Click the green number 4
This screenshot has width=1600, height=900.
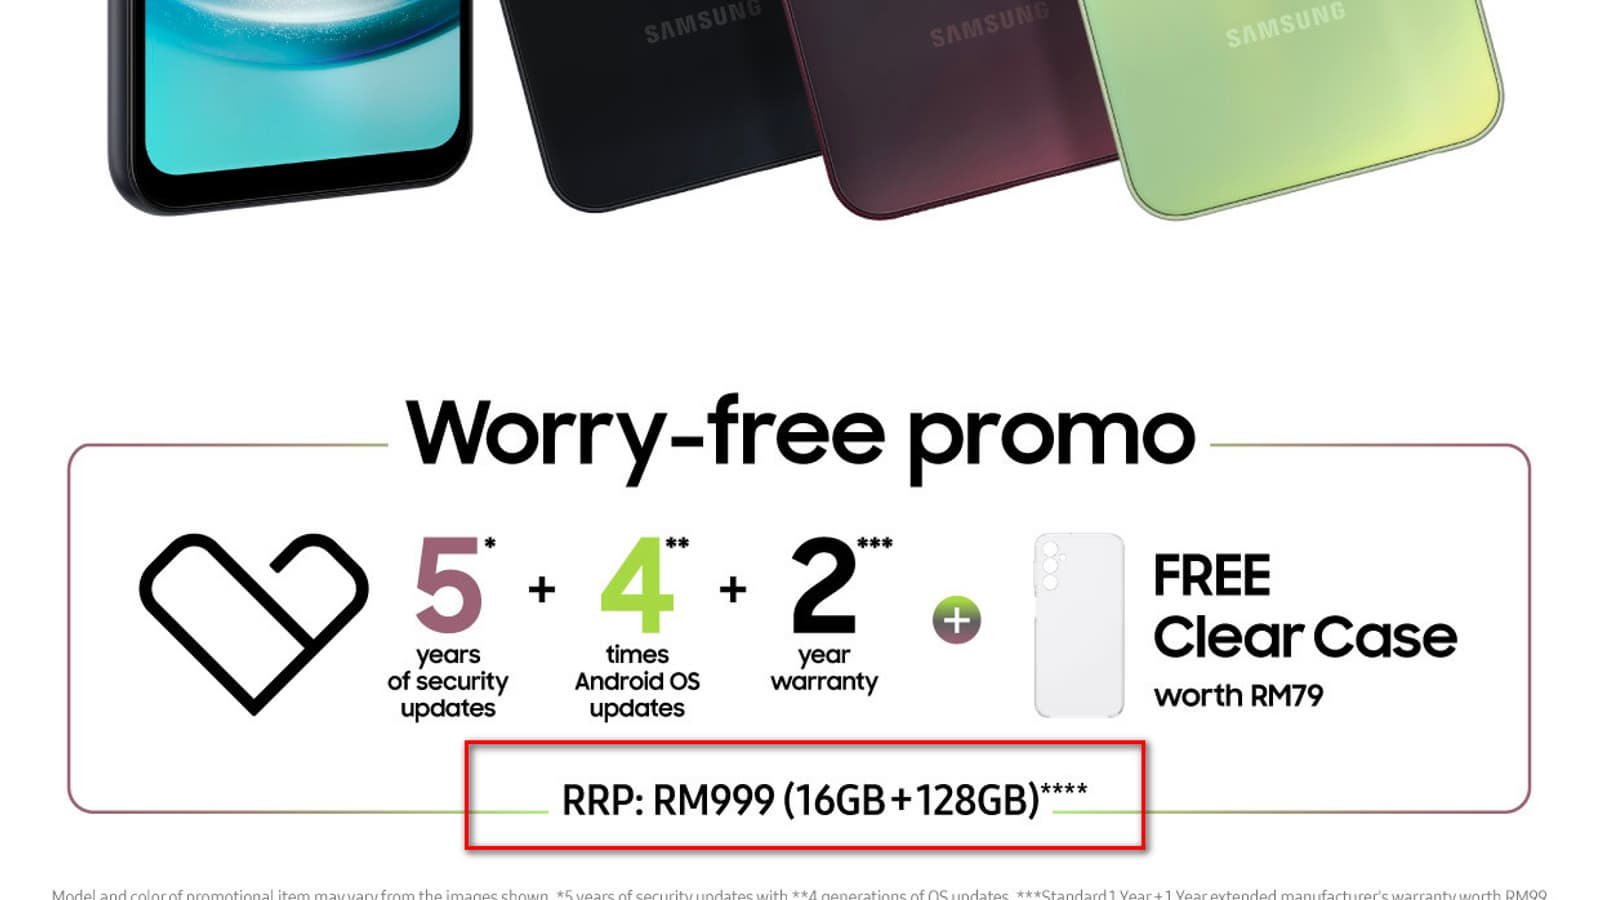pos(637,585)
